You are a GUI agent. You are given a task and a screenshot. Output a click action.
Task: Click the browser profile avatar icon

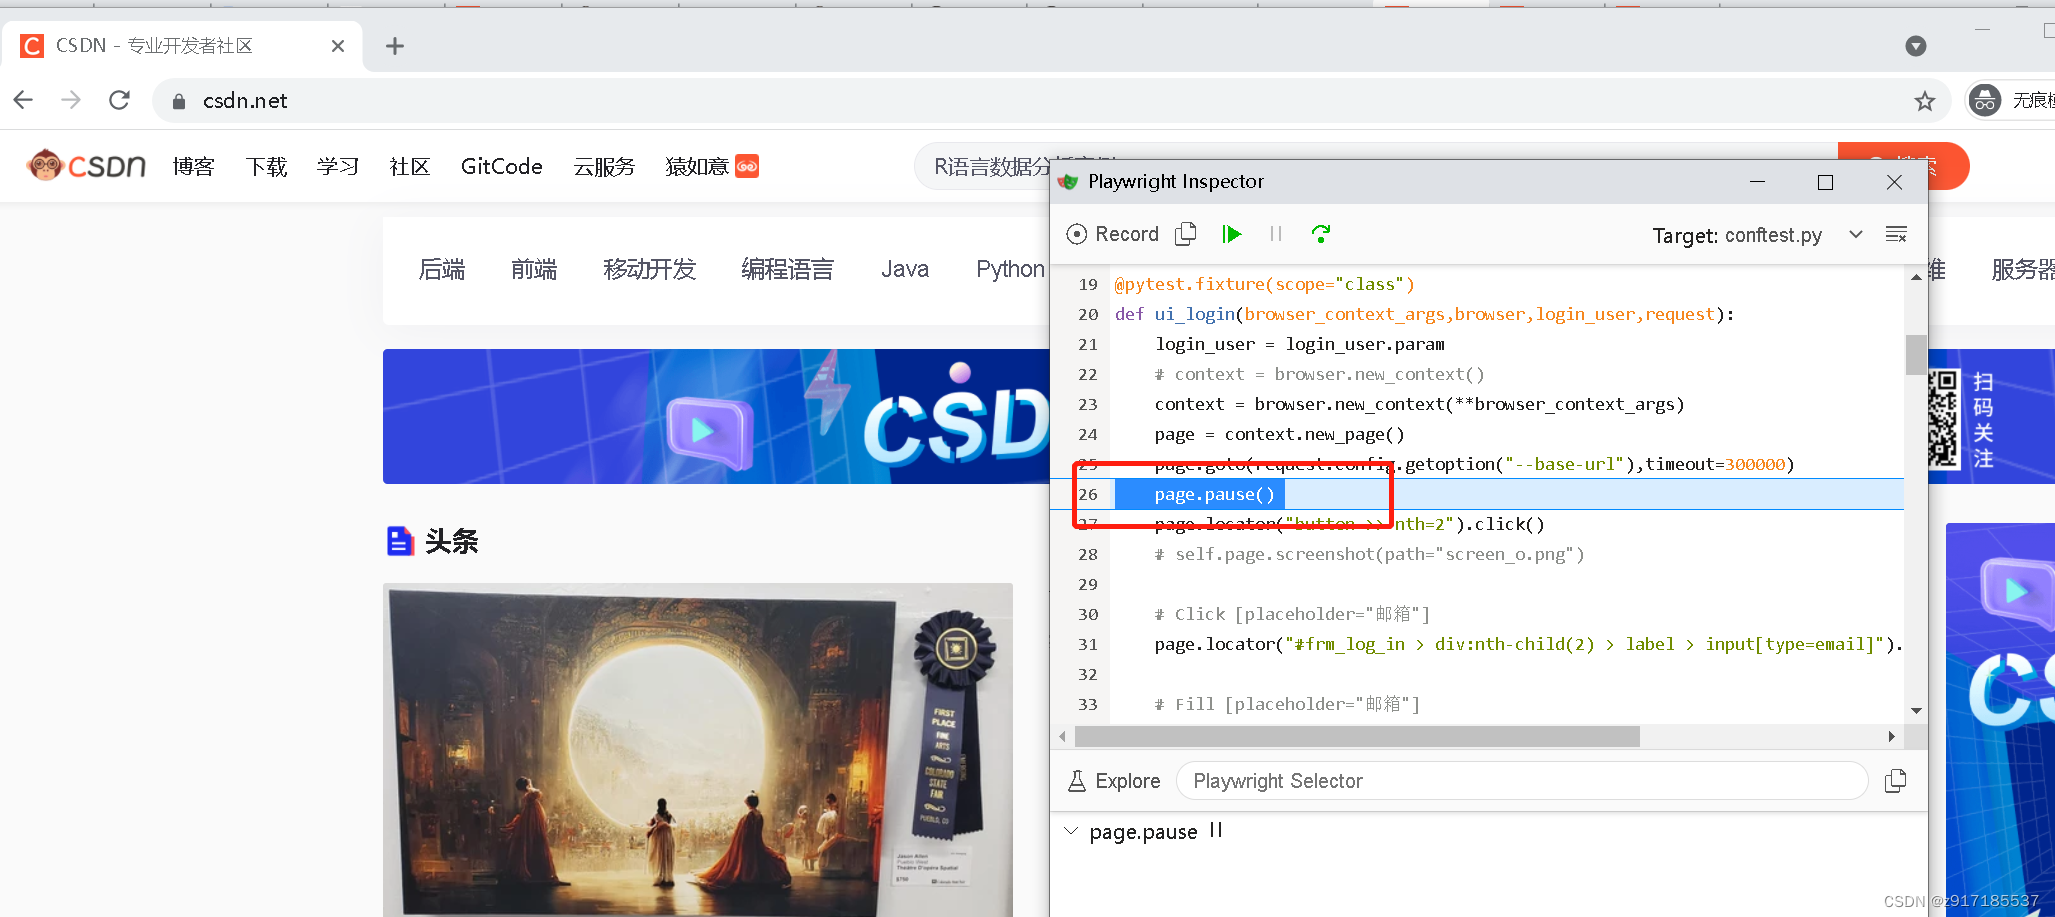(1983, 100)
